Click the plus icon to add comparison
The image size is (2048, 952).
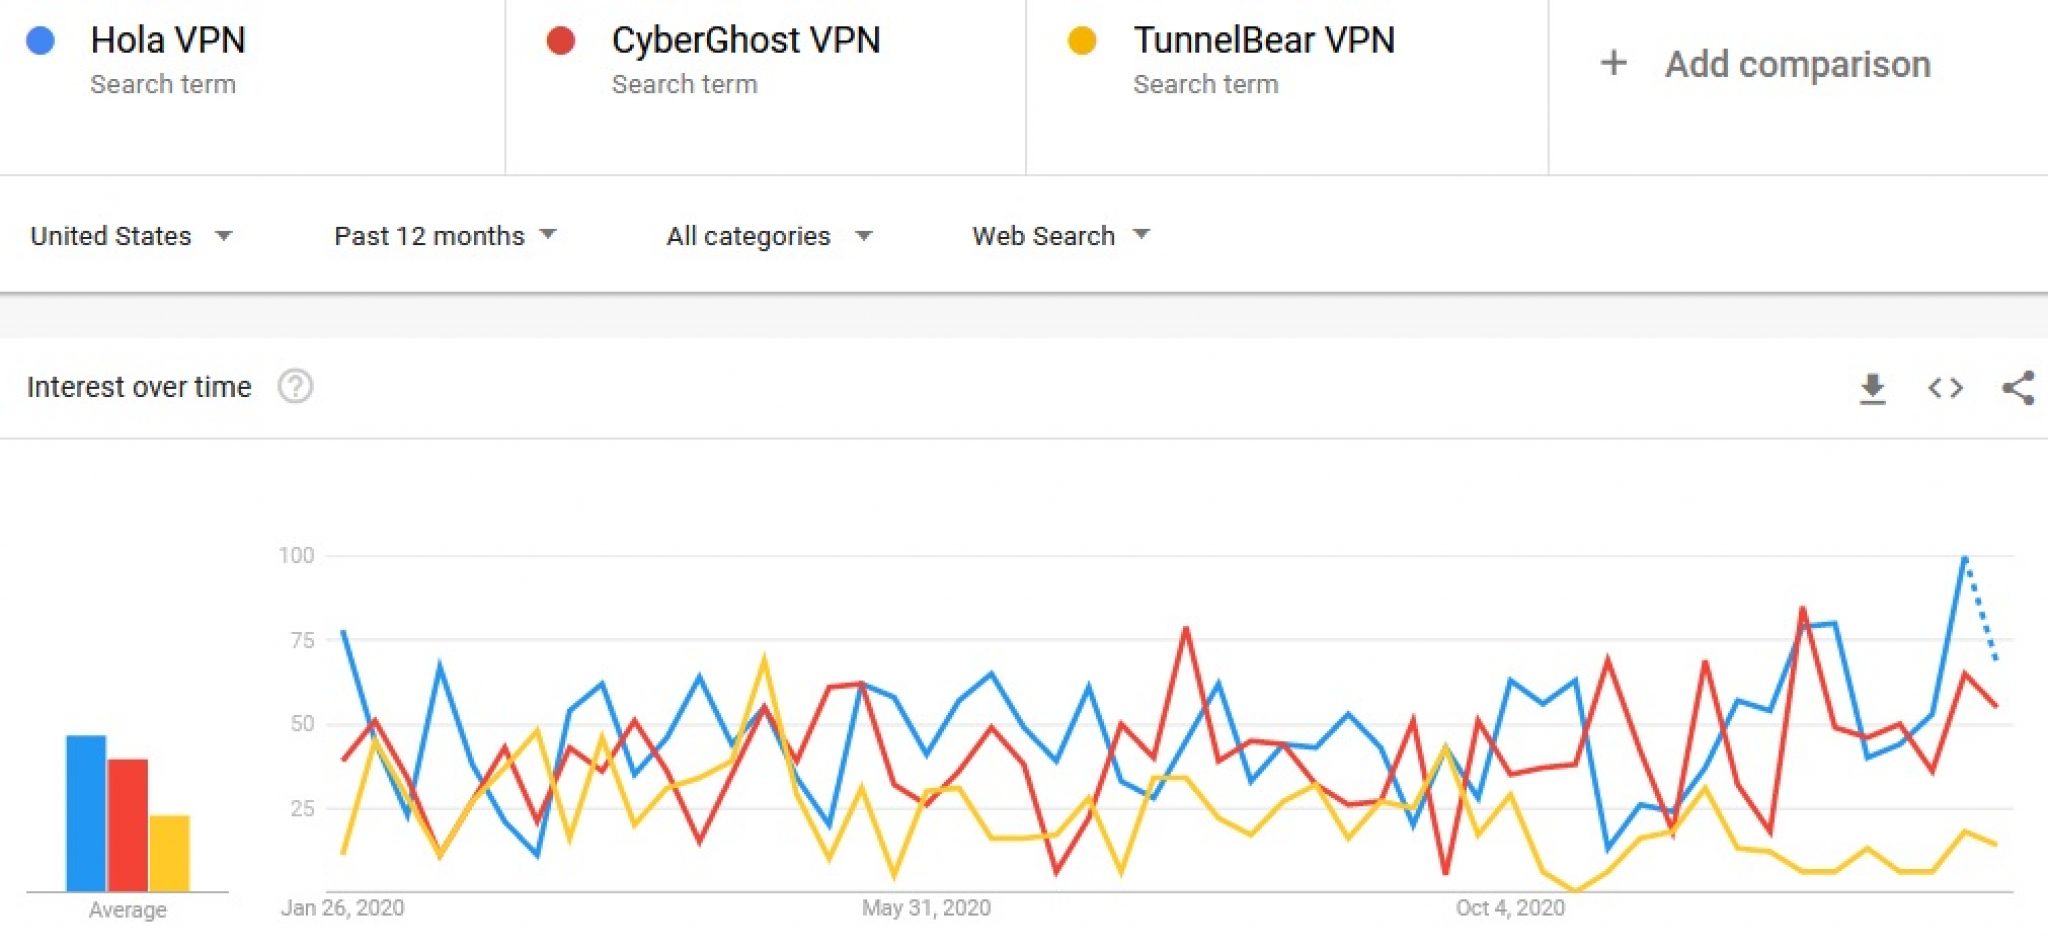pyautogui.click(x=1613, y=64)
